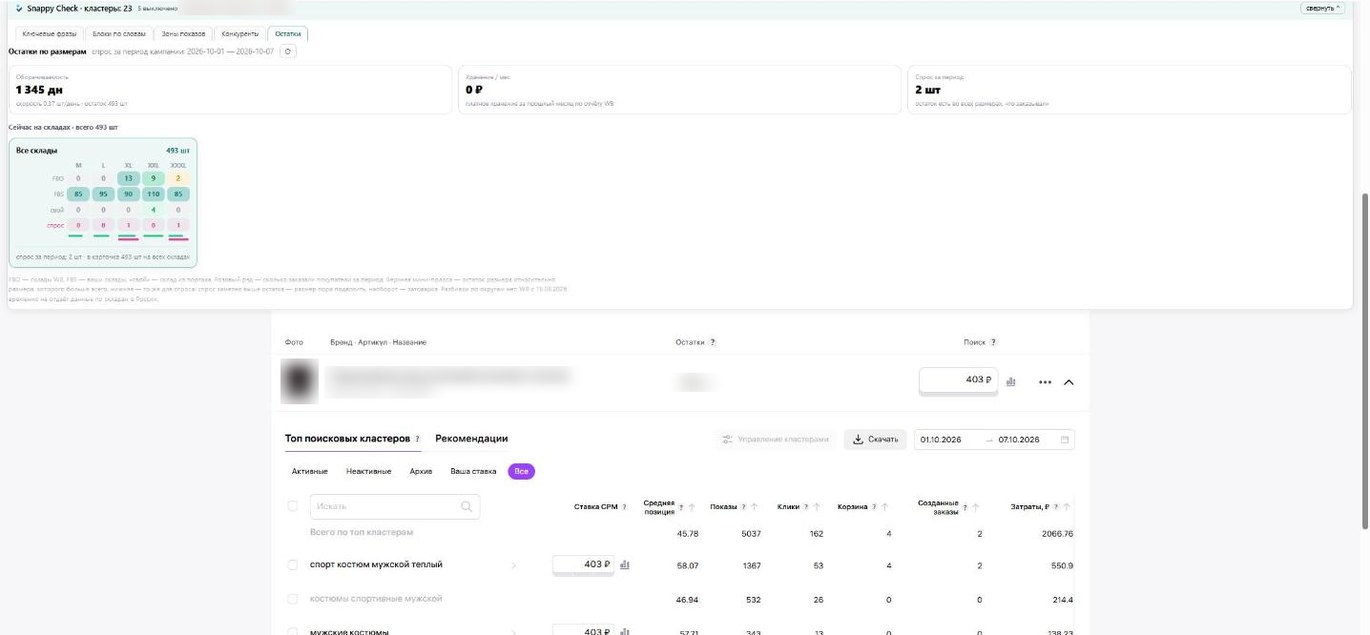Click the refresh icon beside the campaign period
Viewport: 1370px width, 635px height.
pyautogui.click(x=288, y=51)
